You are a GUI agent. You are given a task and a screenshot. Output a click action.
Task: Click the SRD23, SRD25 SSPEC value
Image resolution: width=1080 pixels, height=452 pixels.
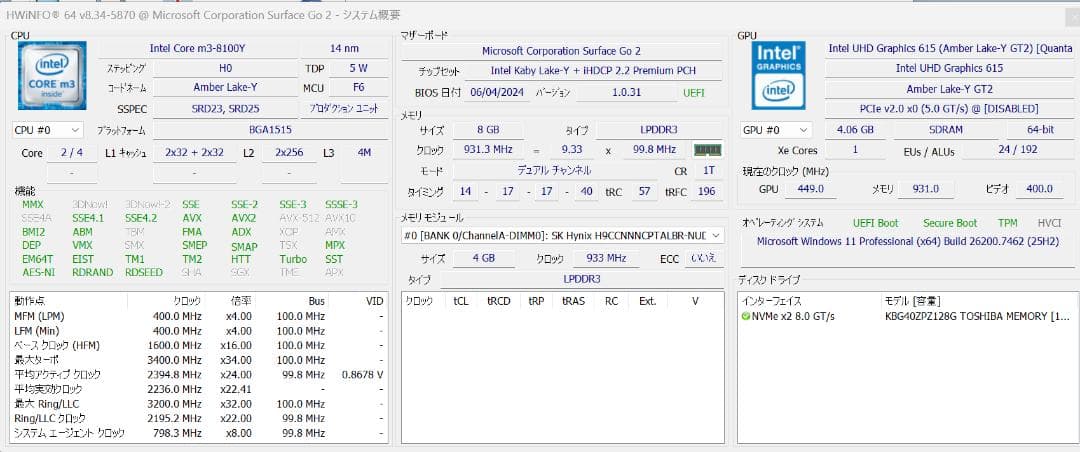[225, 108]
